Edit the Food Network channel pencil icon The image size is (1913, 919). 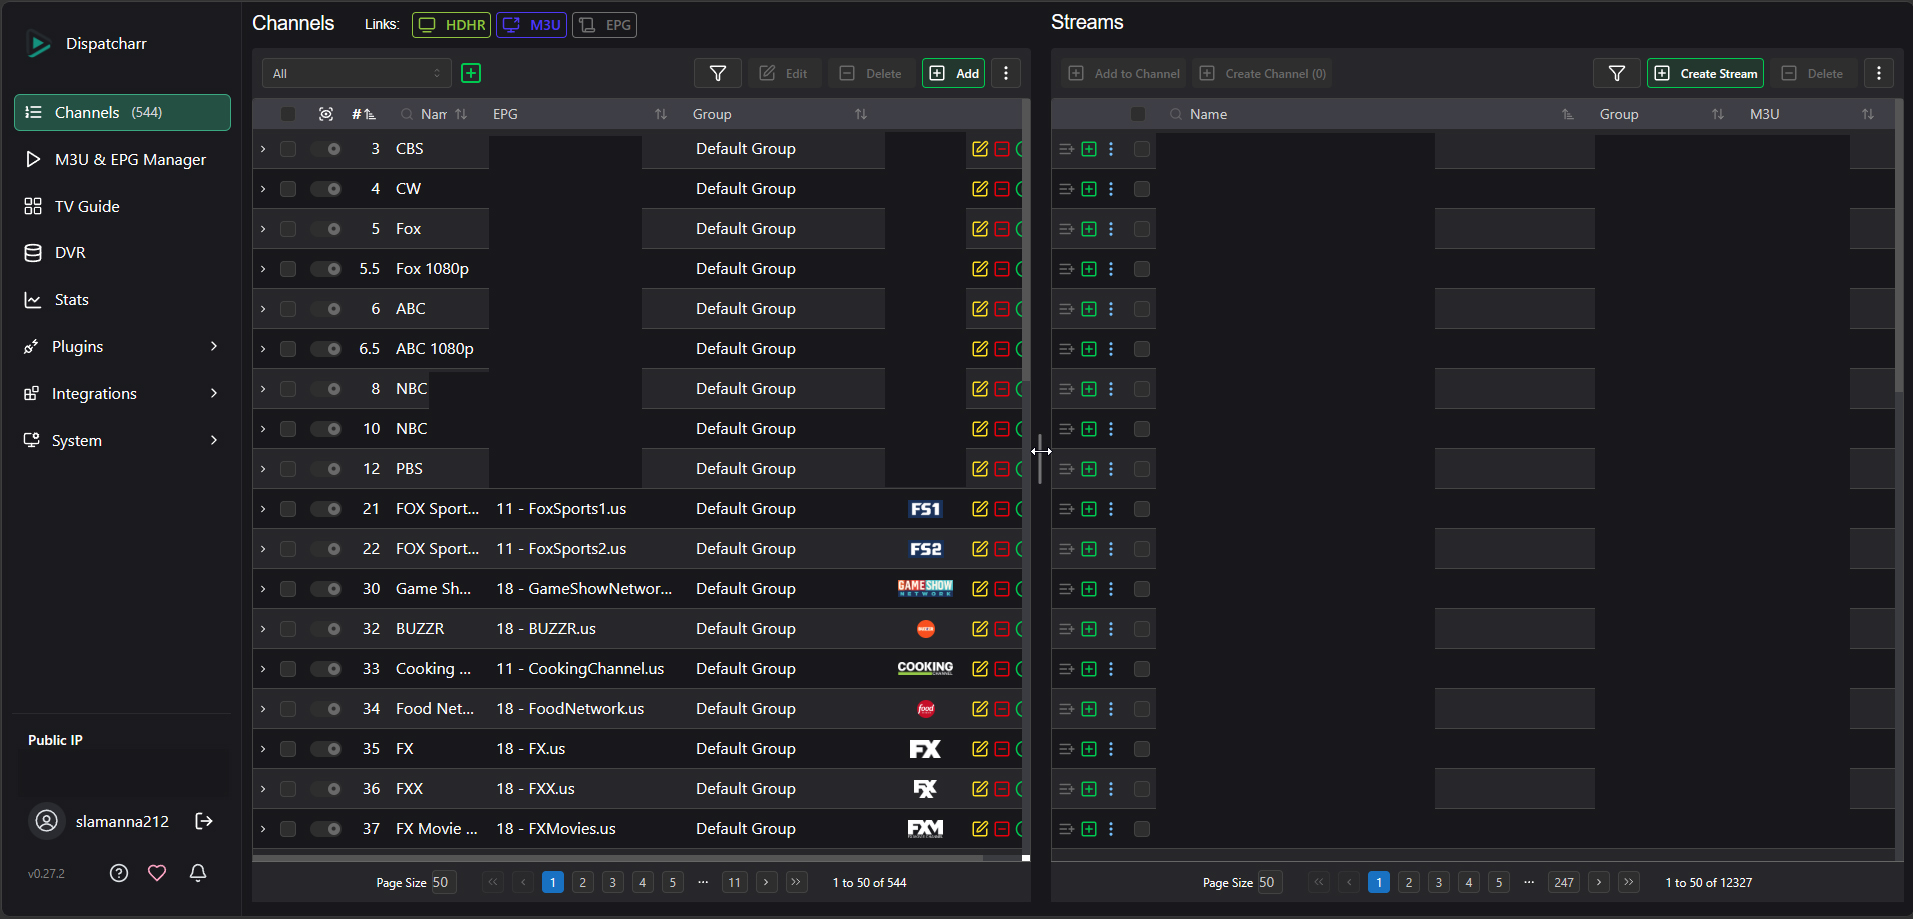[980, 709]
